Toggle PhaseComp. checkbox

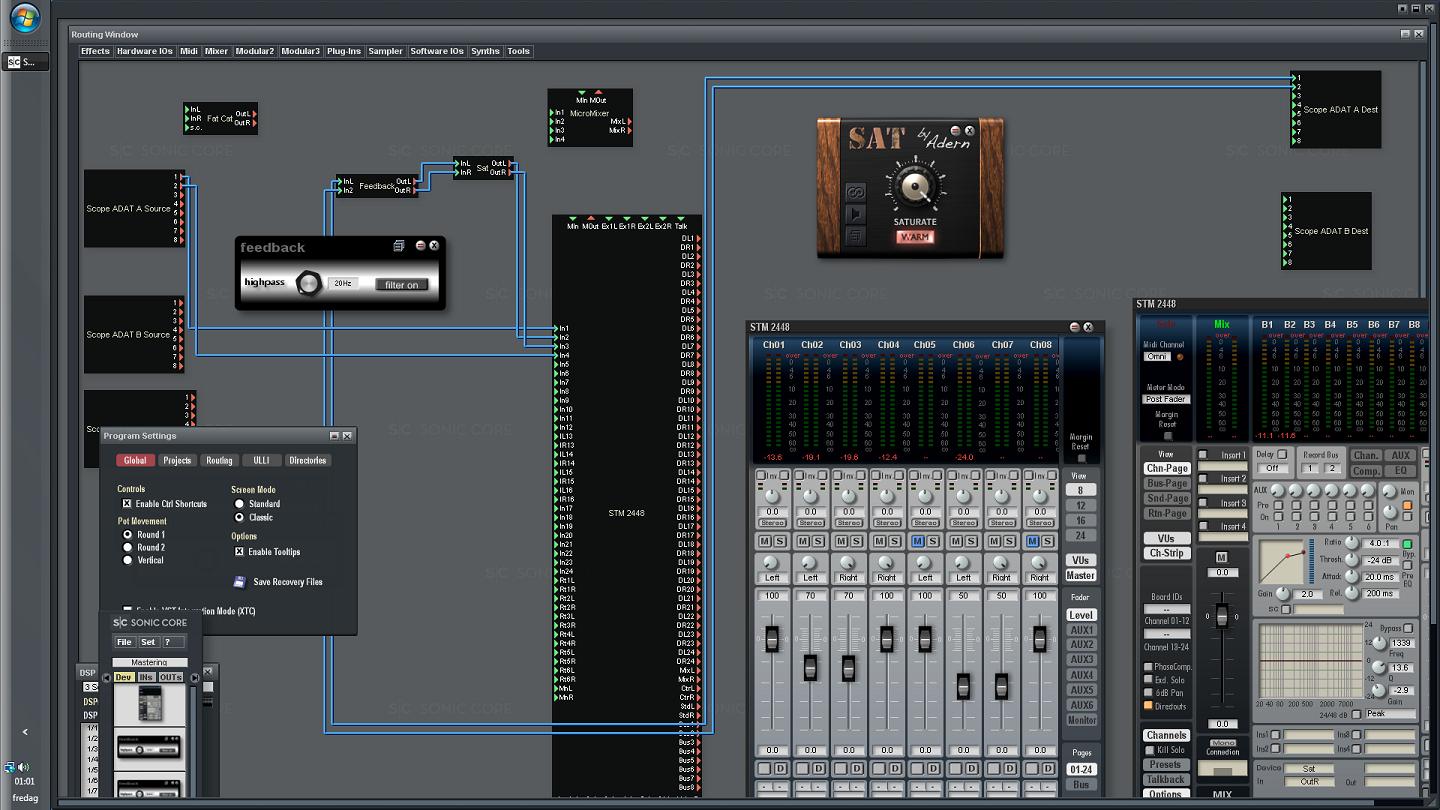pyautogui.click(x=1148, y=667)
